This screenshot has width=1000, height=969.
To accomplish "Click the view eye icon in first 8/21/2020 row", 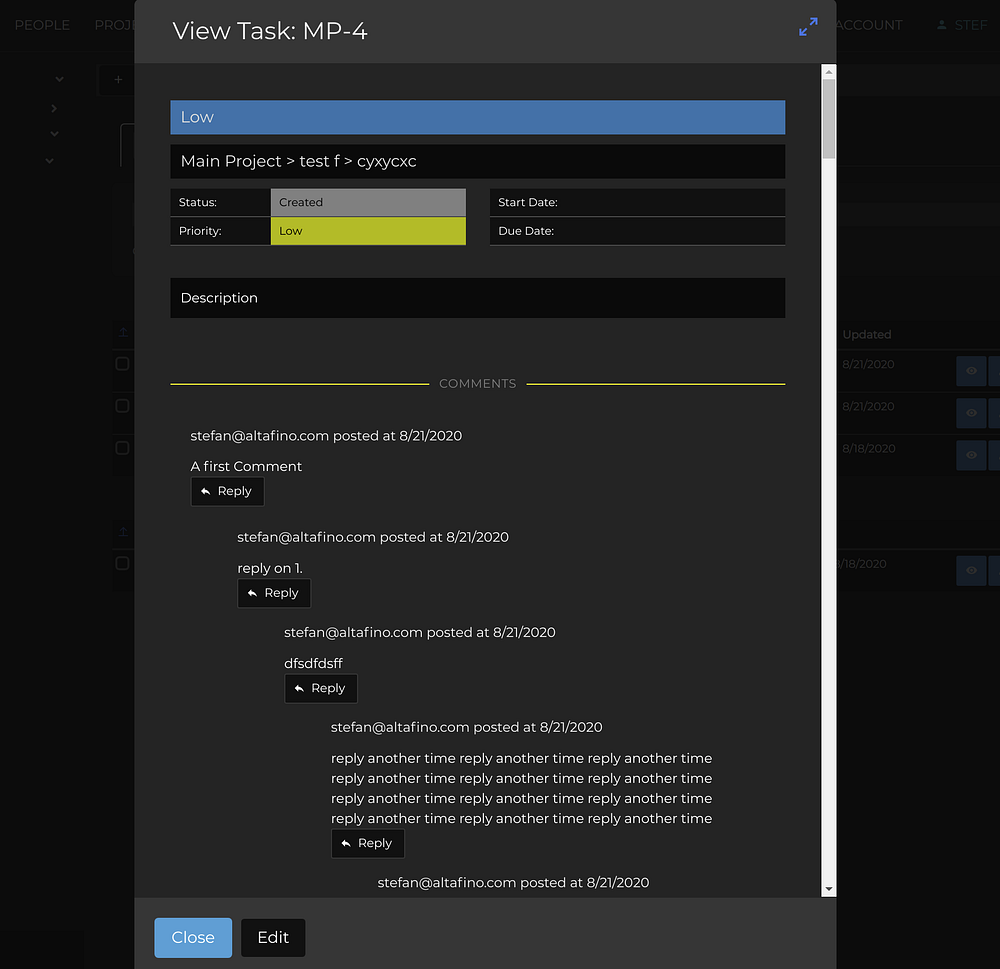I will click(970, 371).
